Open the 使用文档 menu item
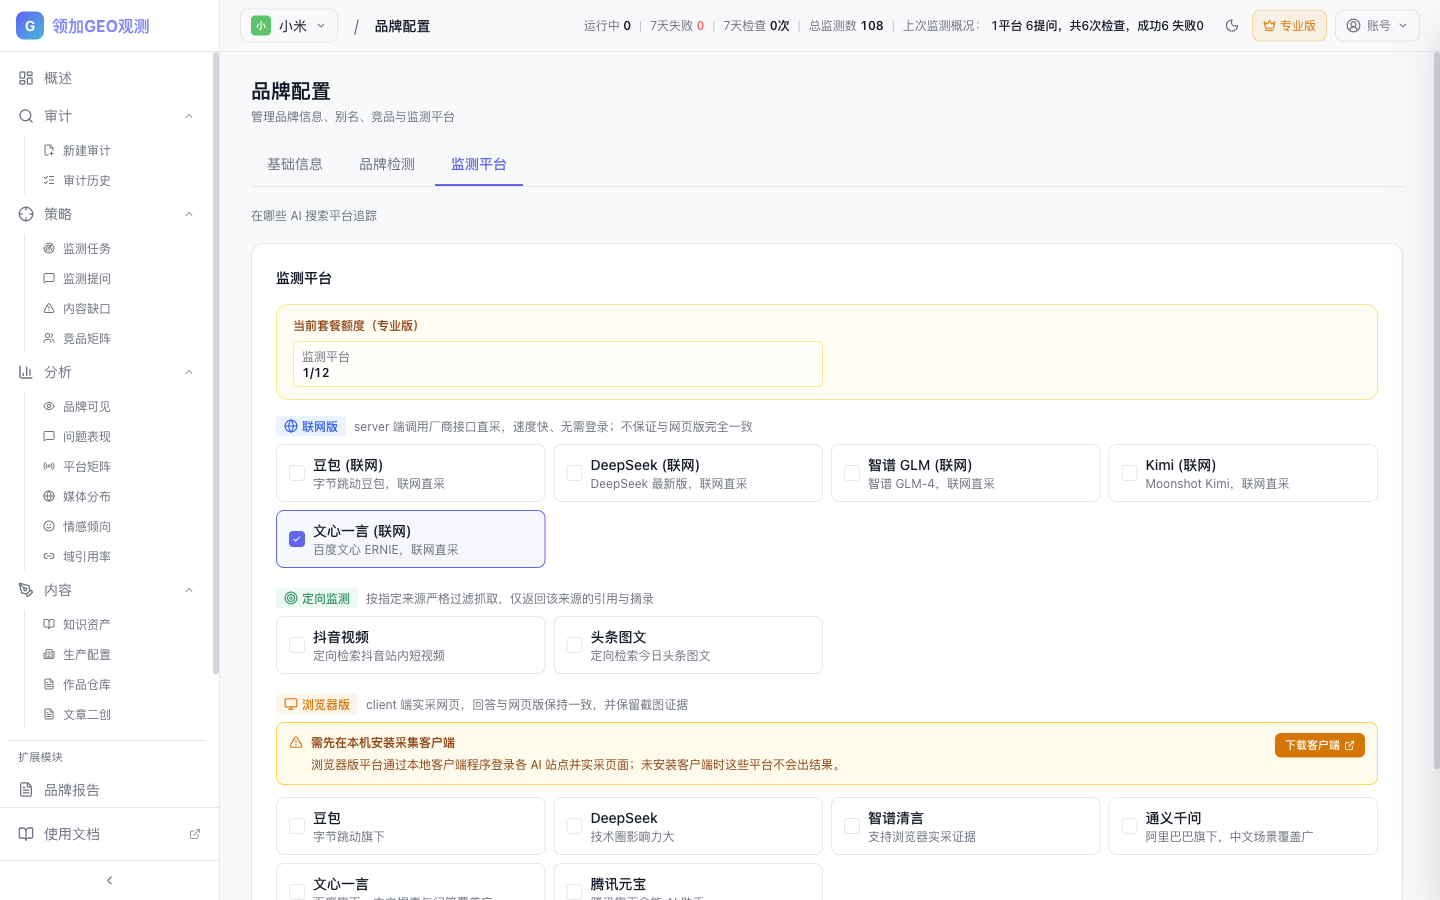Viewport: 1440px width, 900px height. (109, 834)
